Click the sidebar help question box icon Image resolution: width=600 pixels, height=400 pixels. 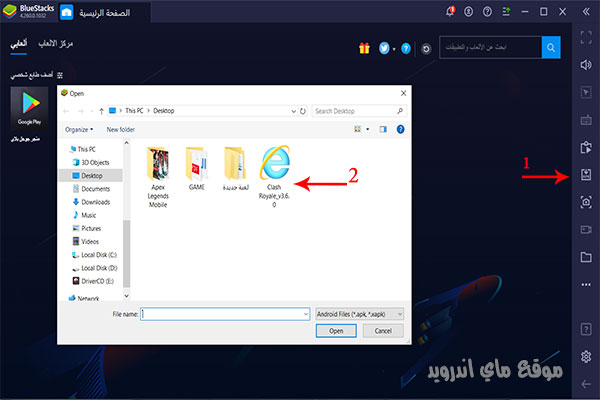(586, 329)
